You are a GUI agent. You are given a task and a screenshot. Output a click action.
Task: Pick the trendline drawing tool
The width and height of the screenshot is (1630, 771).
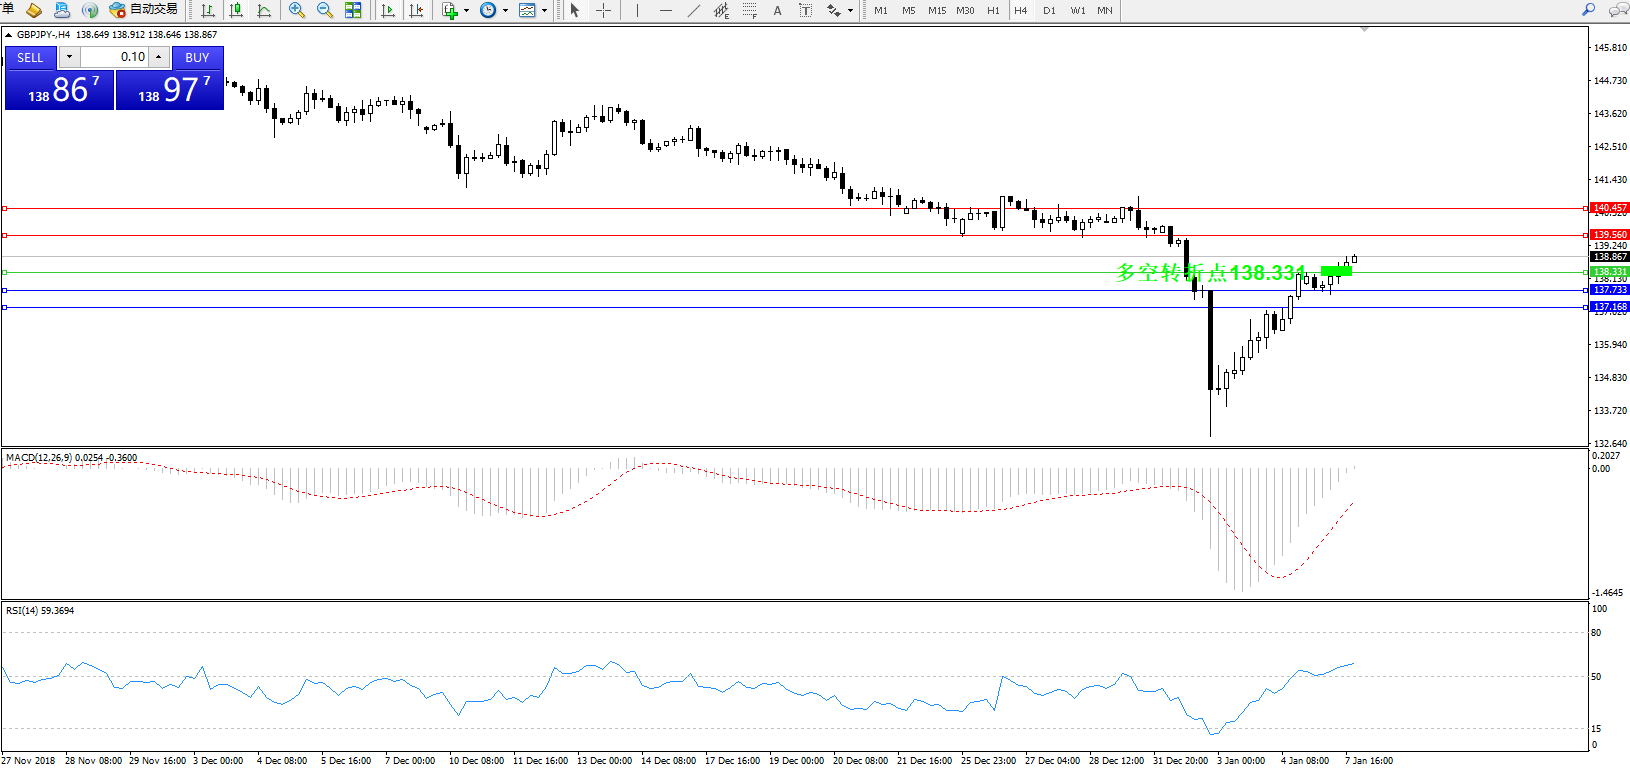[x=693, y=10]
